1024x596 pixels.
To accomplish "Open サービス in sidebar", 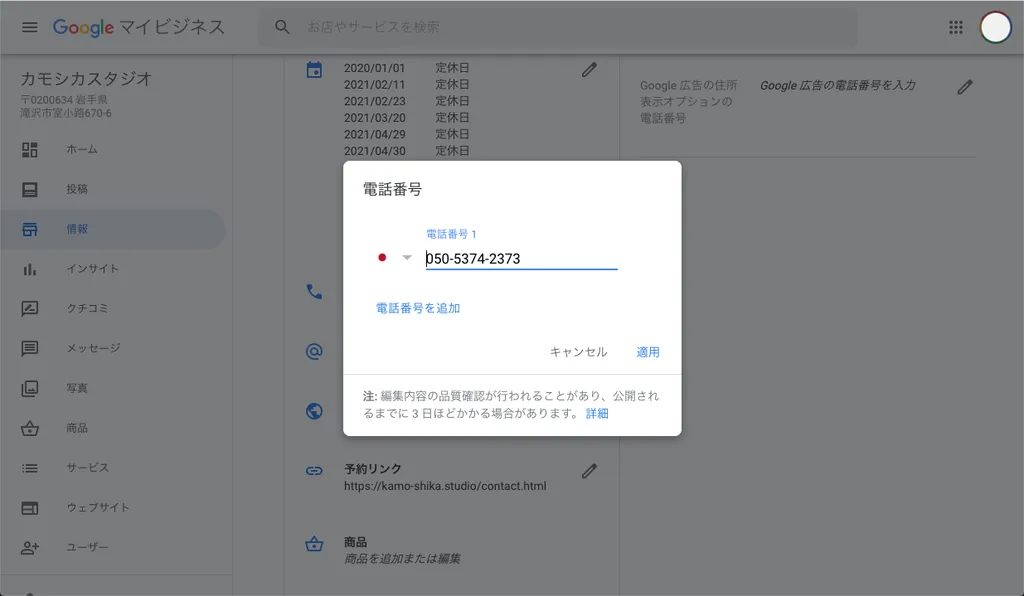I will pyautogui.click(x=112, y=468).
